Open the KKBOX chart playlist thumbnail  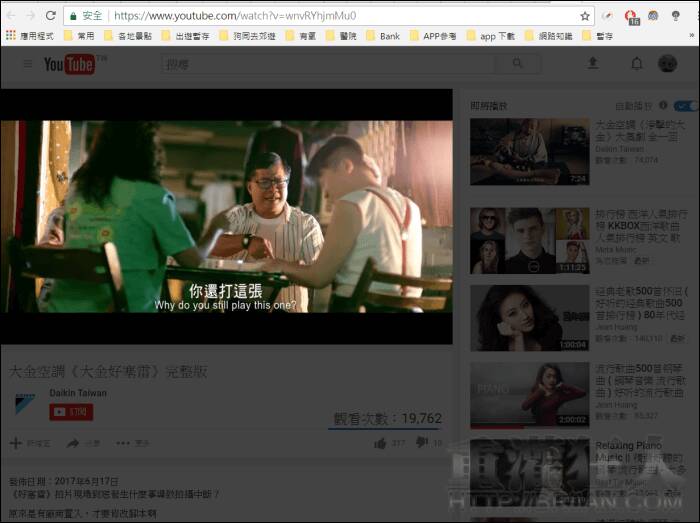pyautogui.click(x=529, y=241)
